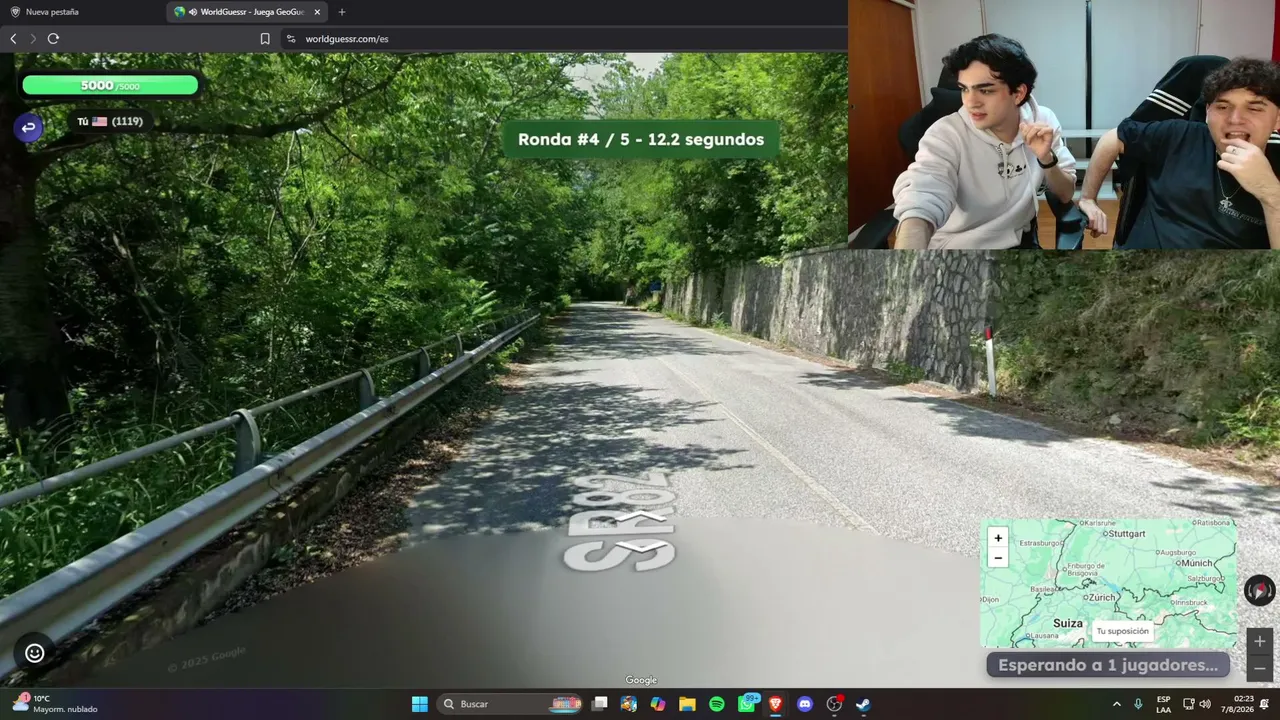
Task: Click Stuttgart on the guess map
Action: coord(1127,534)
